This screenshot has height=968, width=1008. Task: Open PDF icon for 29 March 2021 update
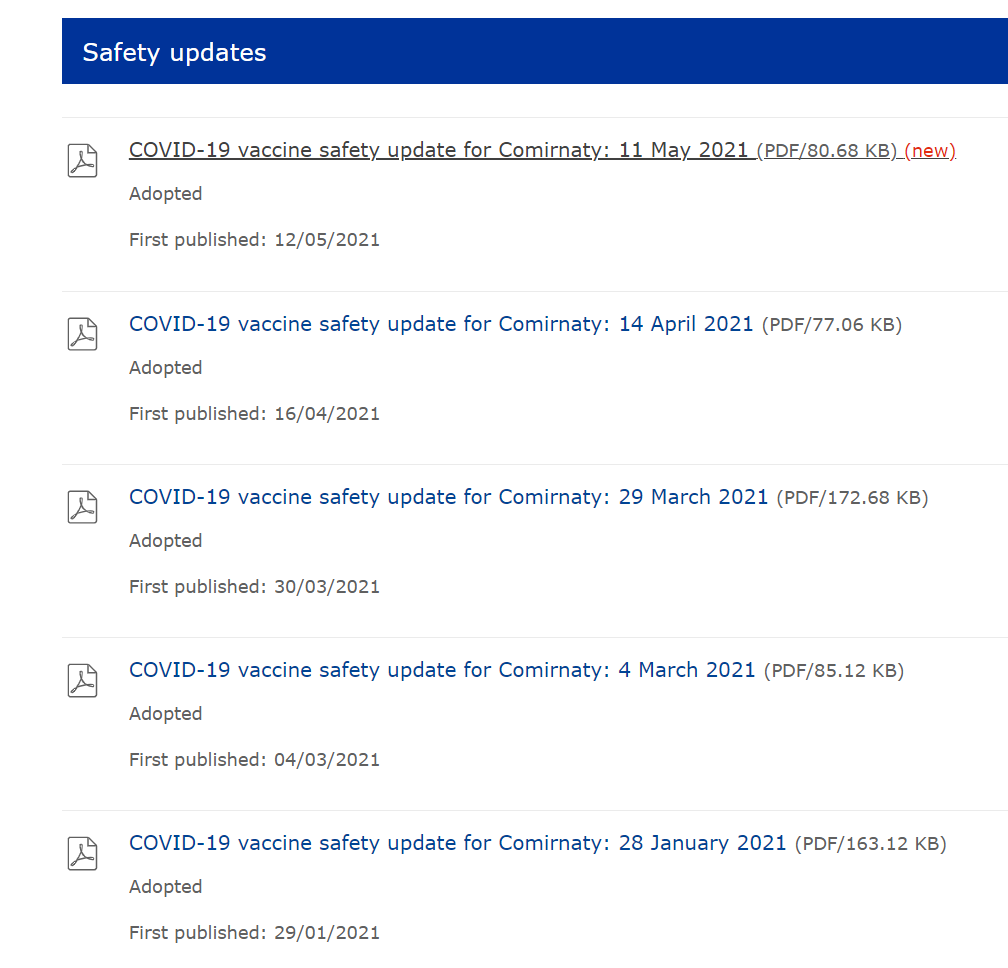pyautogui.click(x=82, y=506)
